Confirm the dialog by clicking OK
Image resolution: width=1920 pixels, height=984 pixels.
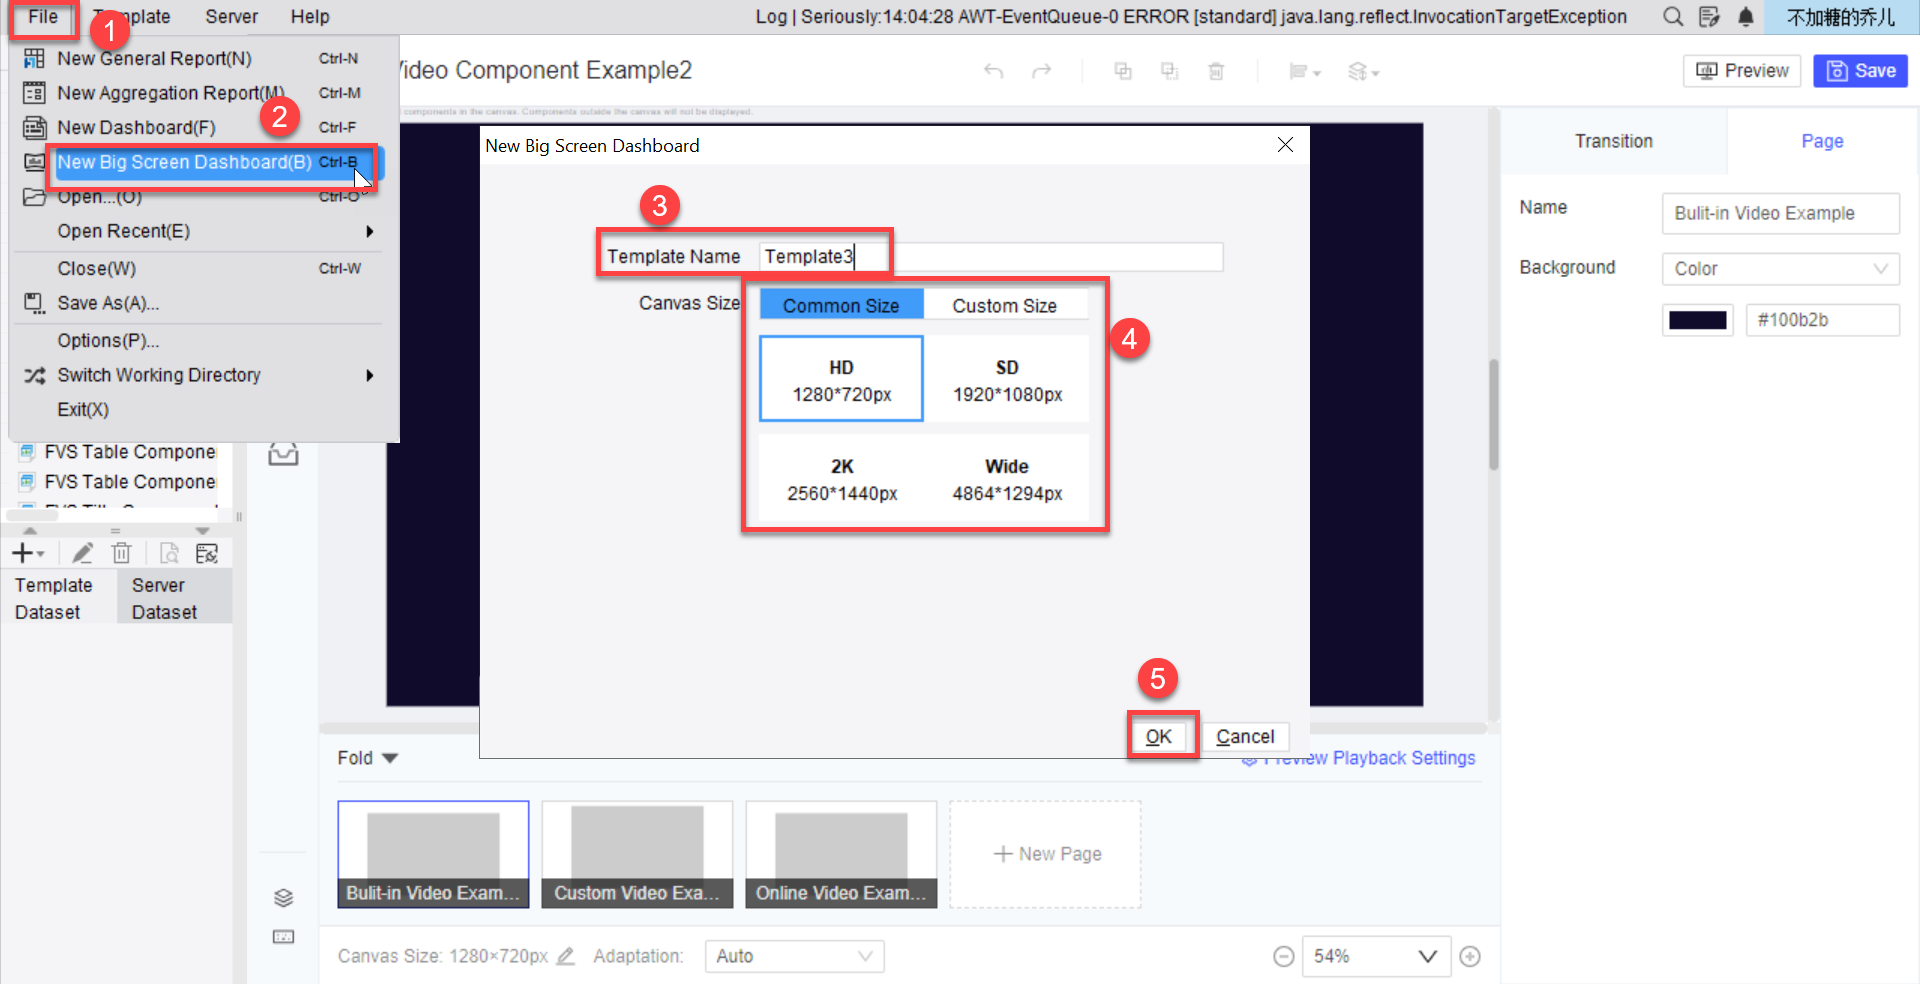point(1158,736)
